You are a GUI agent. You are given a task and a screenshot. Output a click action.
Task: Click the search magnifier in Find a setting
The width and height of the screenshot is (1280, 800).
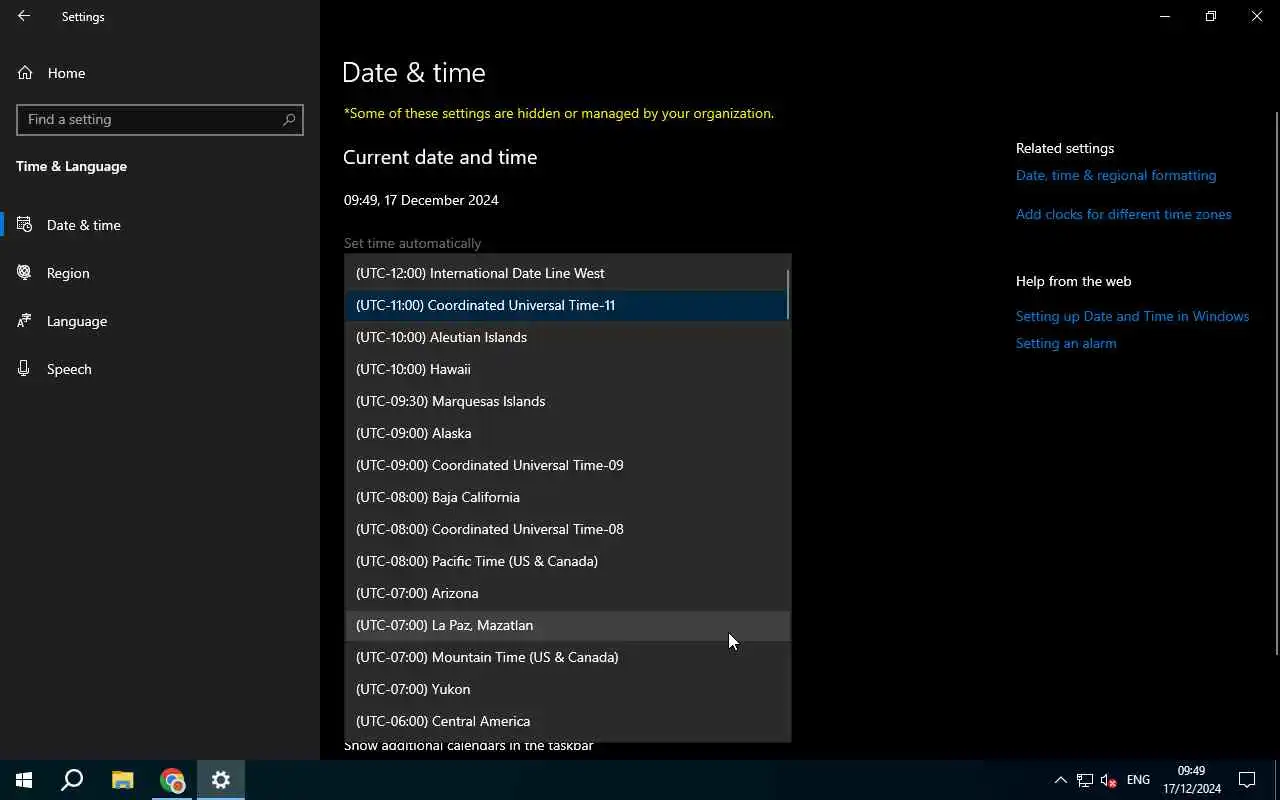tap(289, 119)
